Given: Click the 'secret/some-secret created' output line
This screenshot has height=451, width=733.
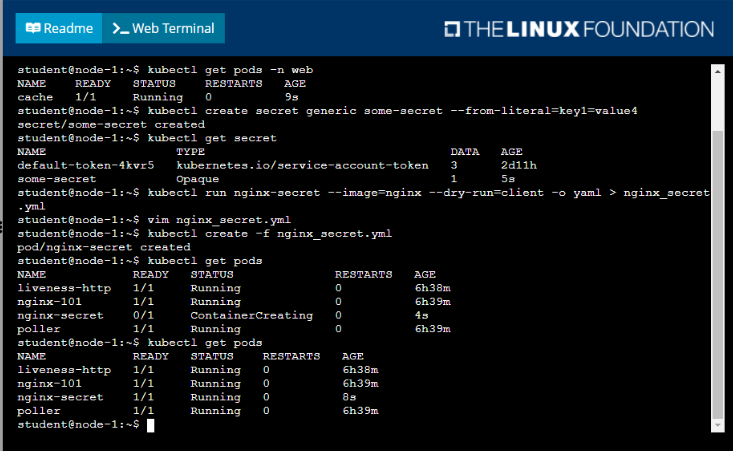Looking at the screenshot, I should coord(111,124).
